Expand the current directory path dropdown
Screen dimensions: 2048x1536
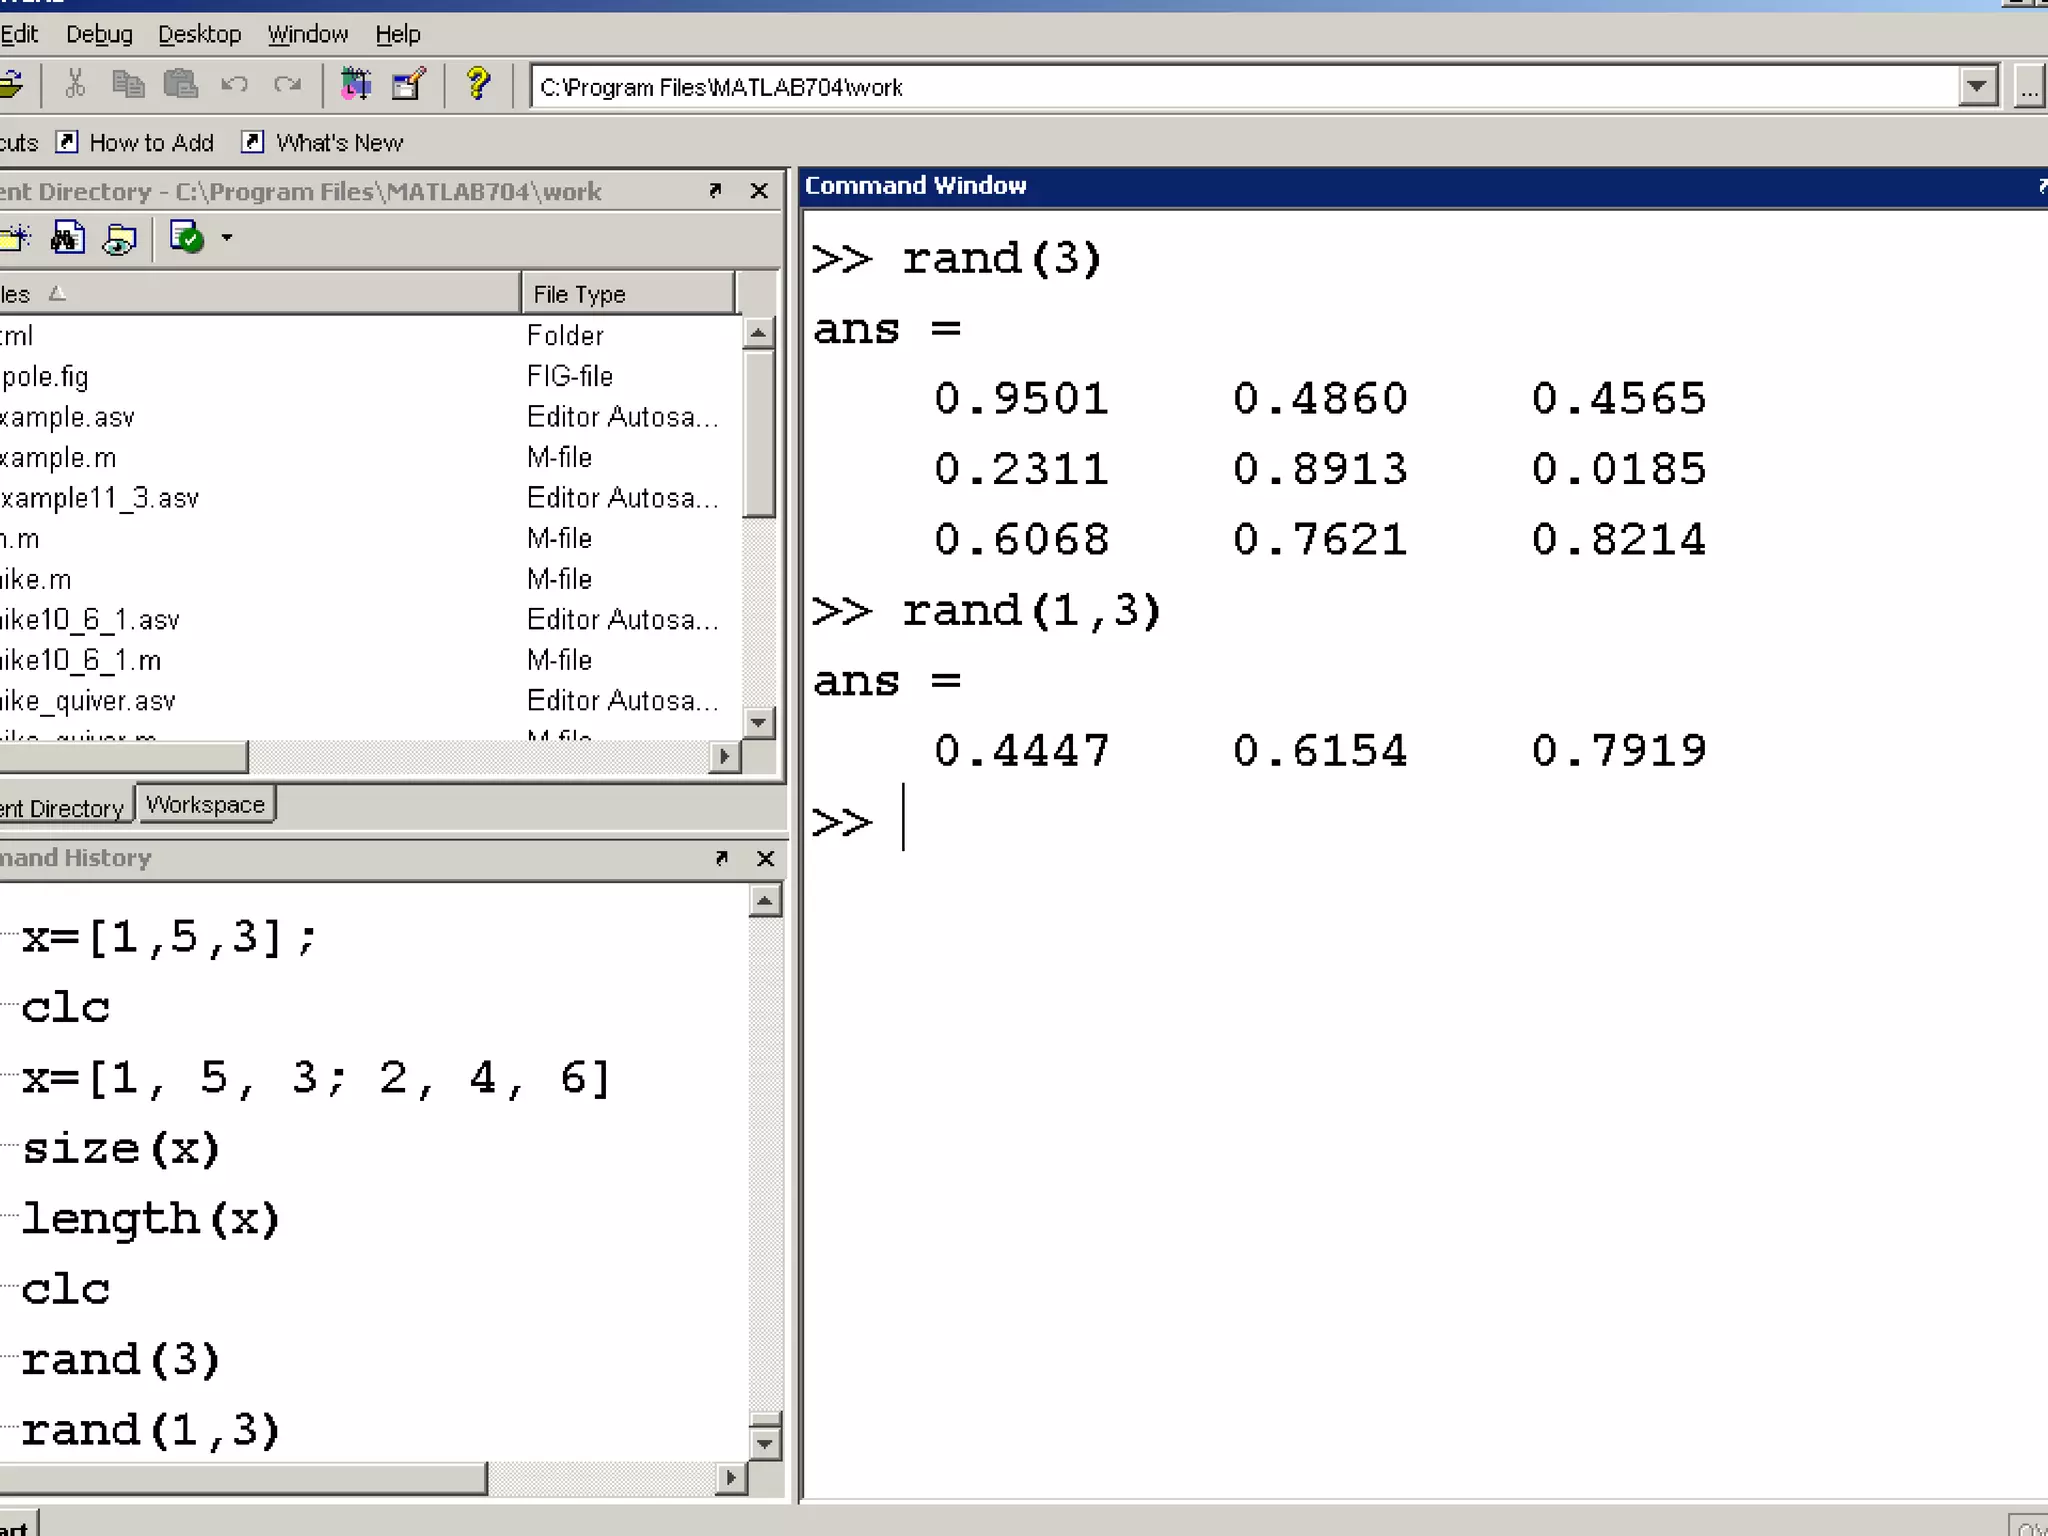click(1976, 87)
